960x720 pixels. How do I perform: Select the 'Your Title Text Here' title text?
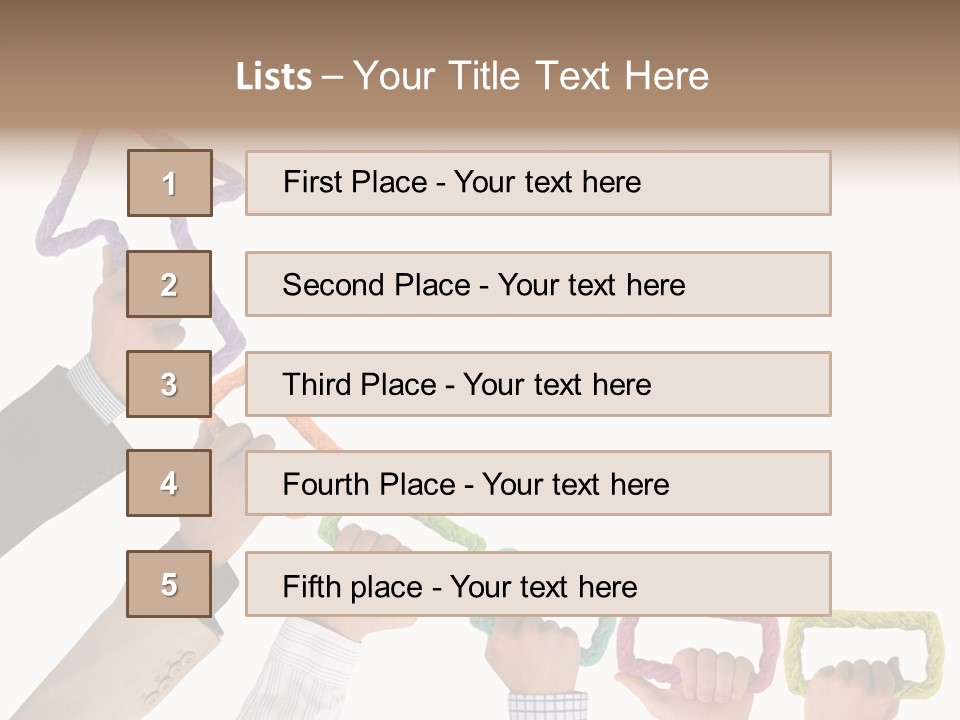(531, 76)
